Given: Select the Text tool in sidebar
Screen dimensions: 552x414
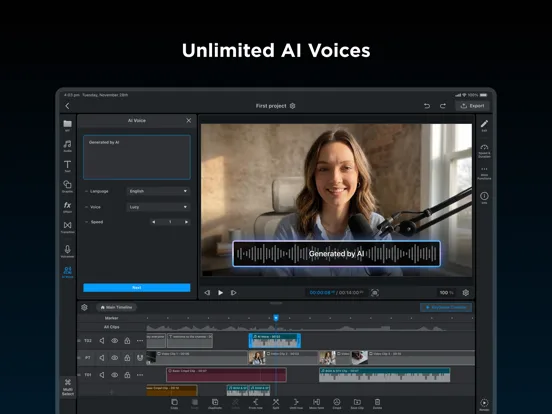Looking at the screenshot, I should (67, 166).
